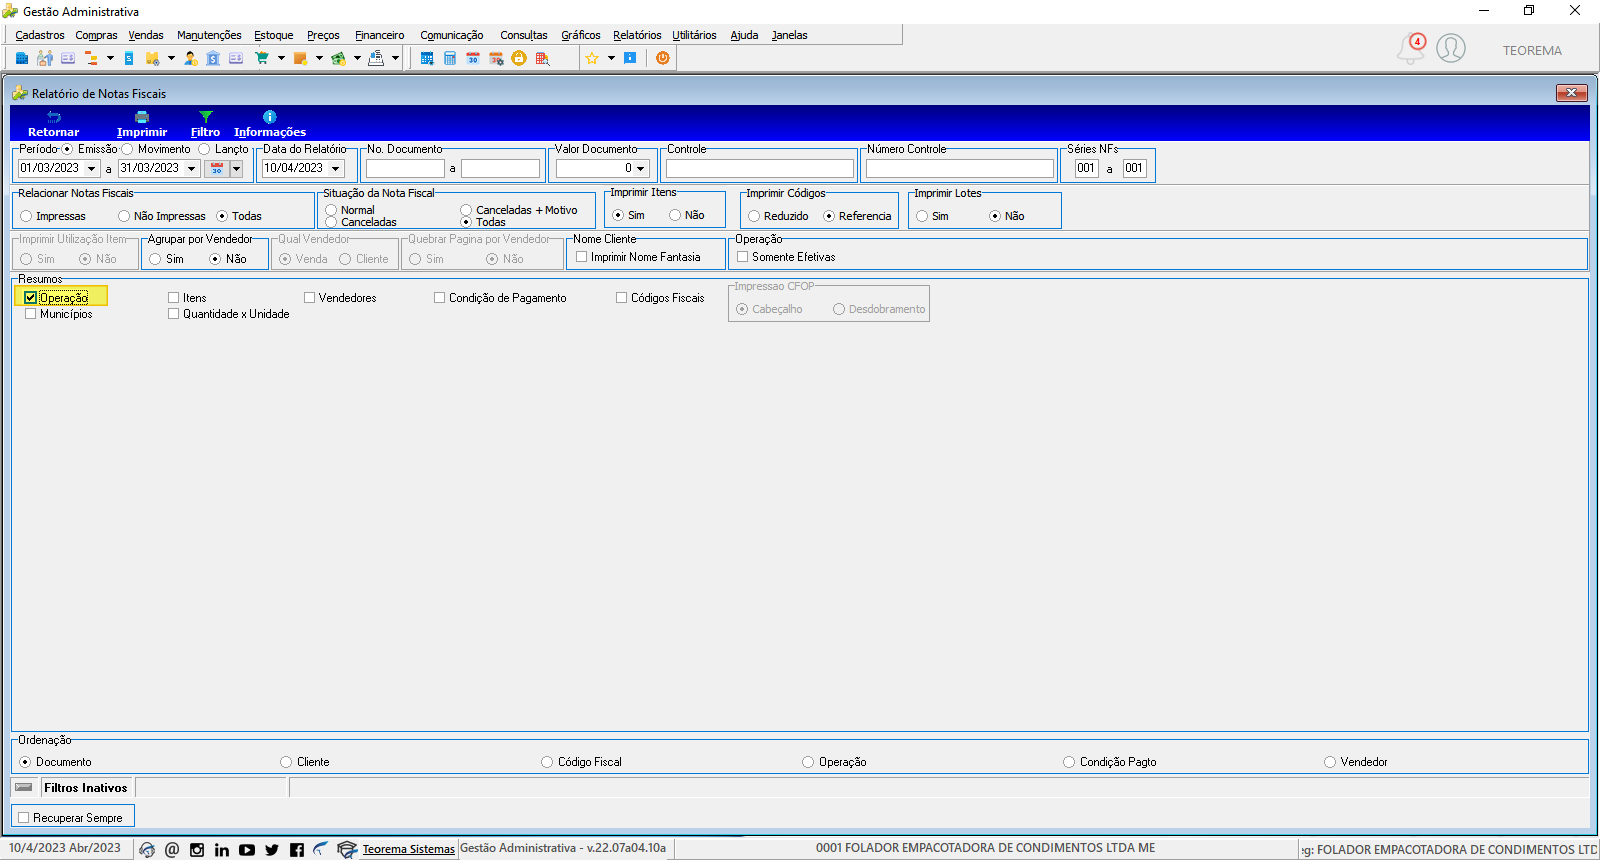Open the start date 01/03/2023 dropdown
This screenshot has width=1600, height=860.
click(x=92, y=169)
